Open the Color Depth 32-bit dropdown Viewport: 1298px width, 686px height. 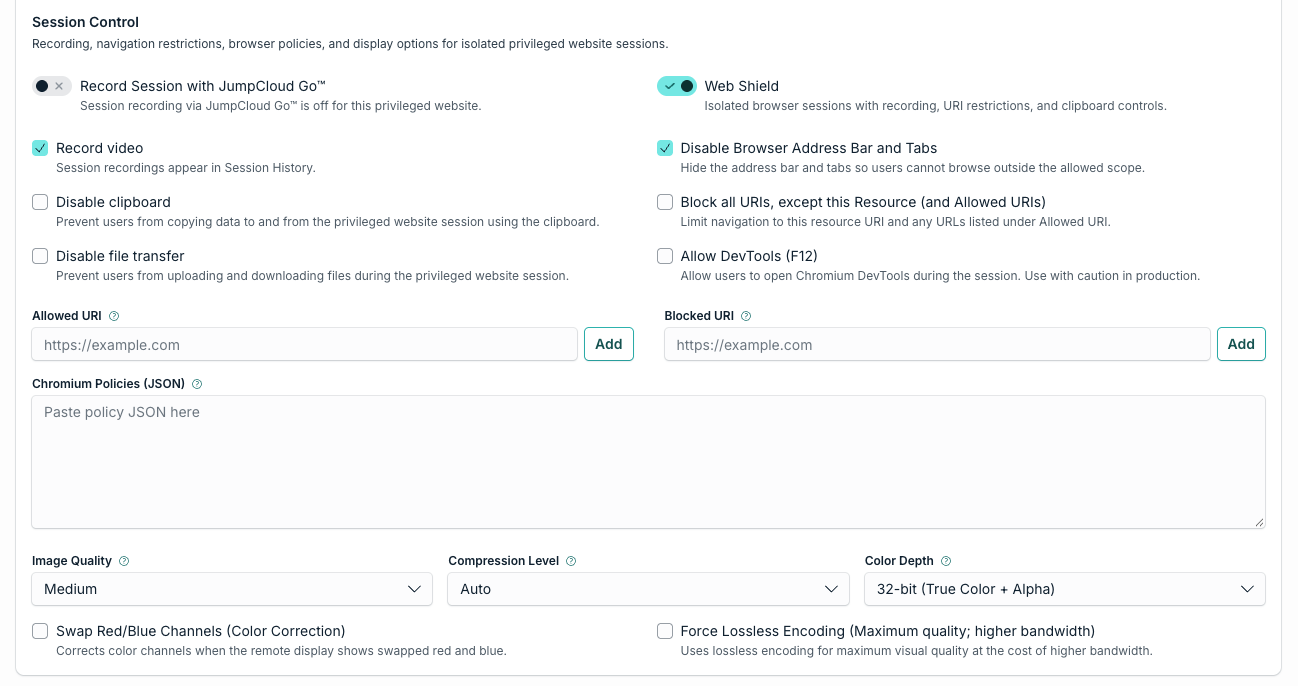pos(1065,589)
